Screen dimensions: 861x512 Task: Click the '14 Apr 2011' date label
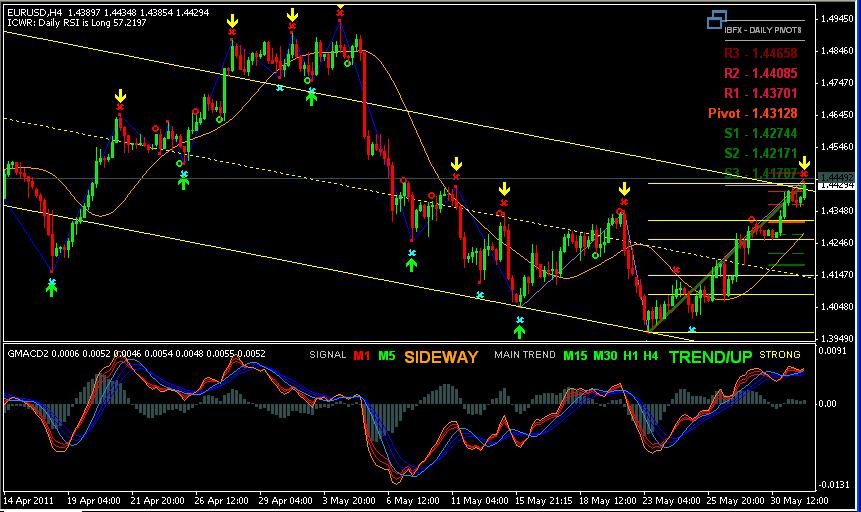pyautogui.click(x=29, y=500)
